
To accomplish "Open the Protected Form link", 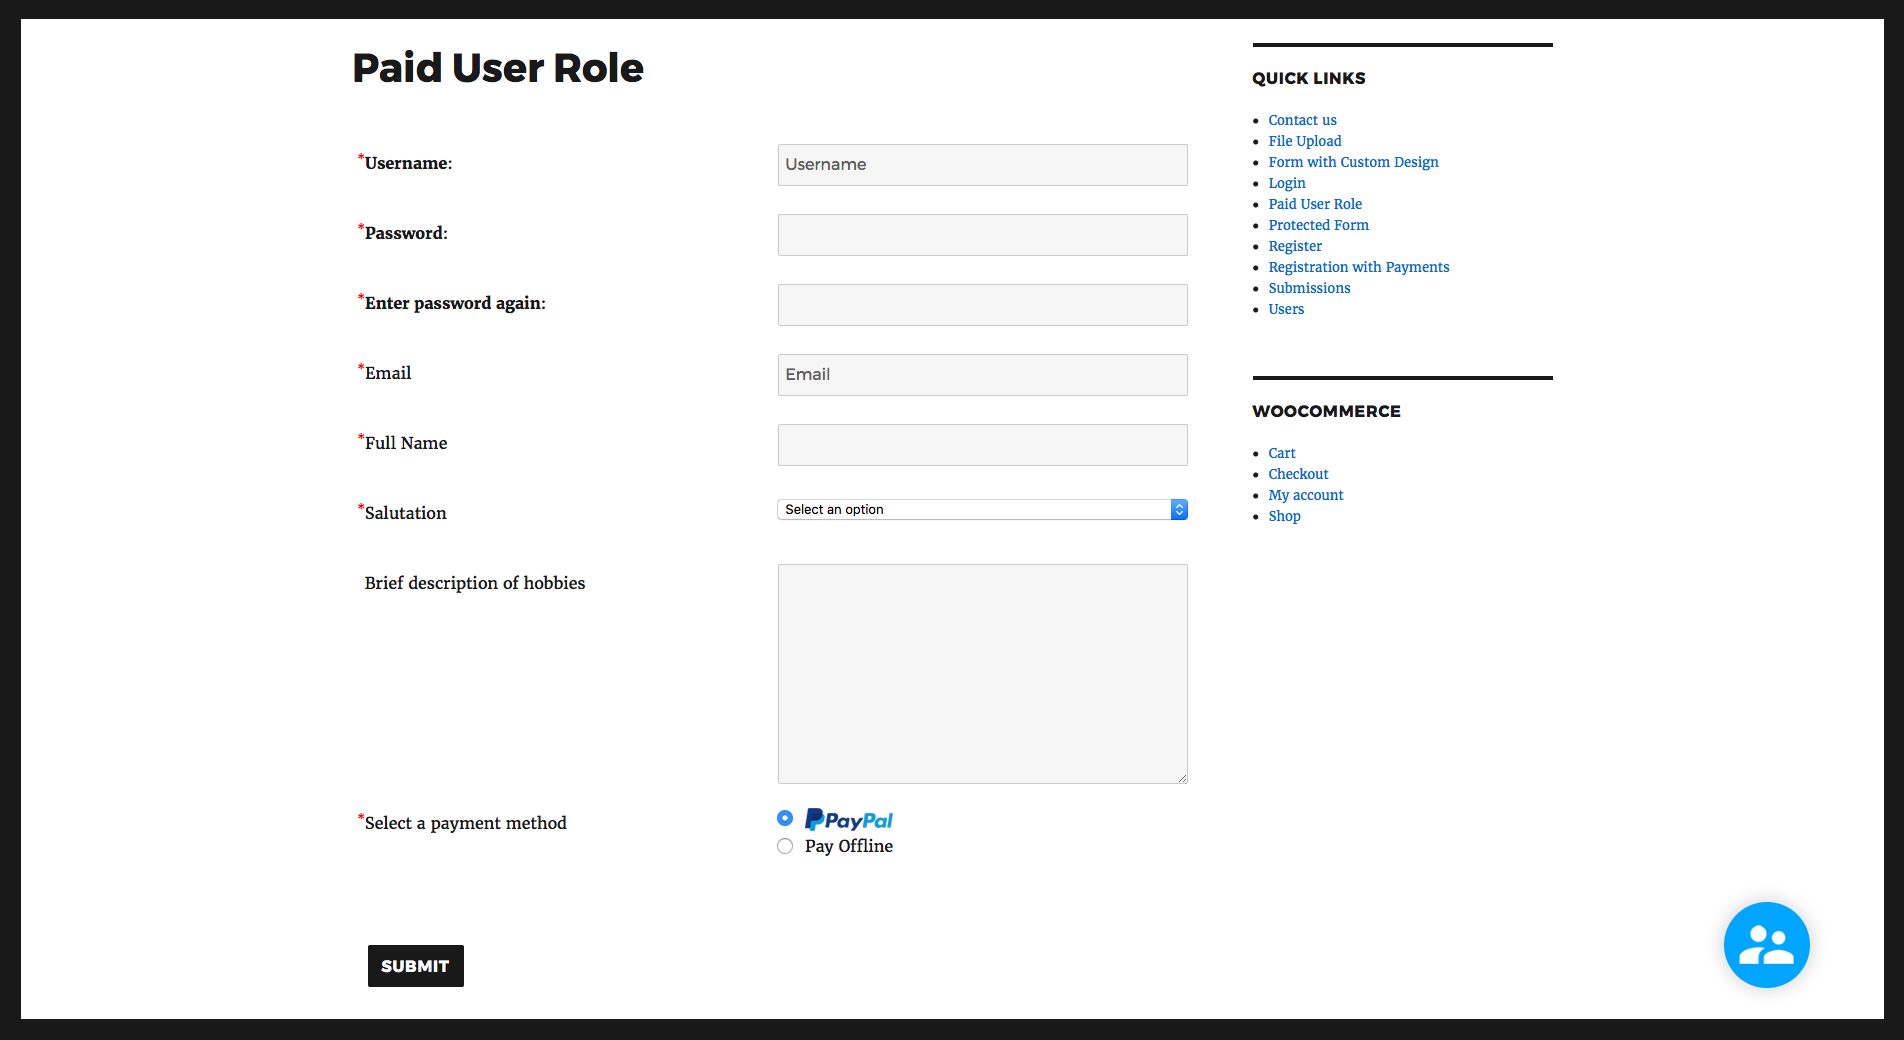I will point(1318,224).
